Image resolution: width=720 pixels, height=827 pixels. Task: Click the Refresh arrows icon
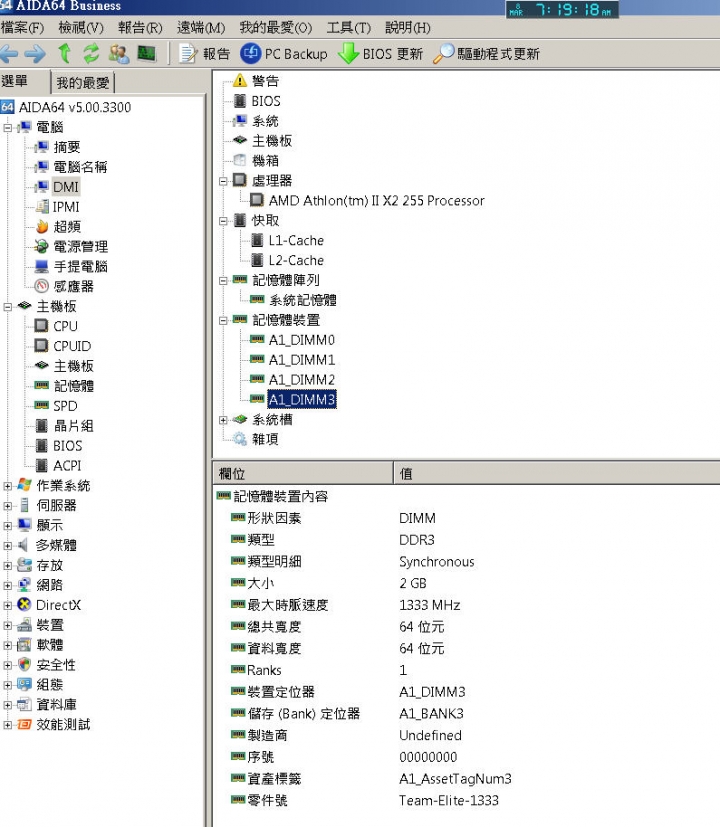point(91,53)
